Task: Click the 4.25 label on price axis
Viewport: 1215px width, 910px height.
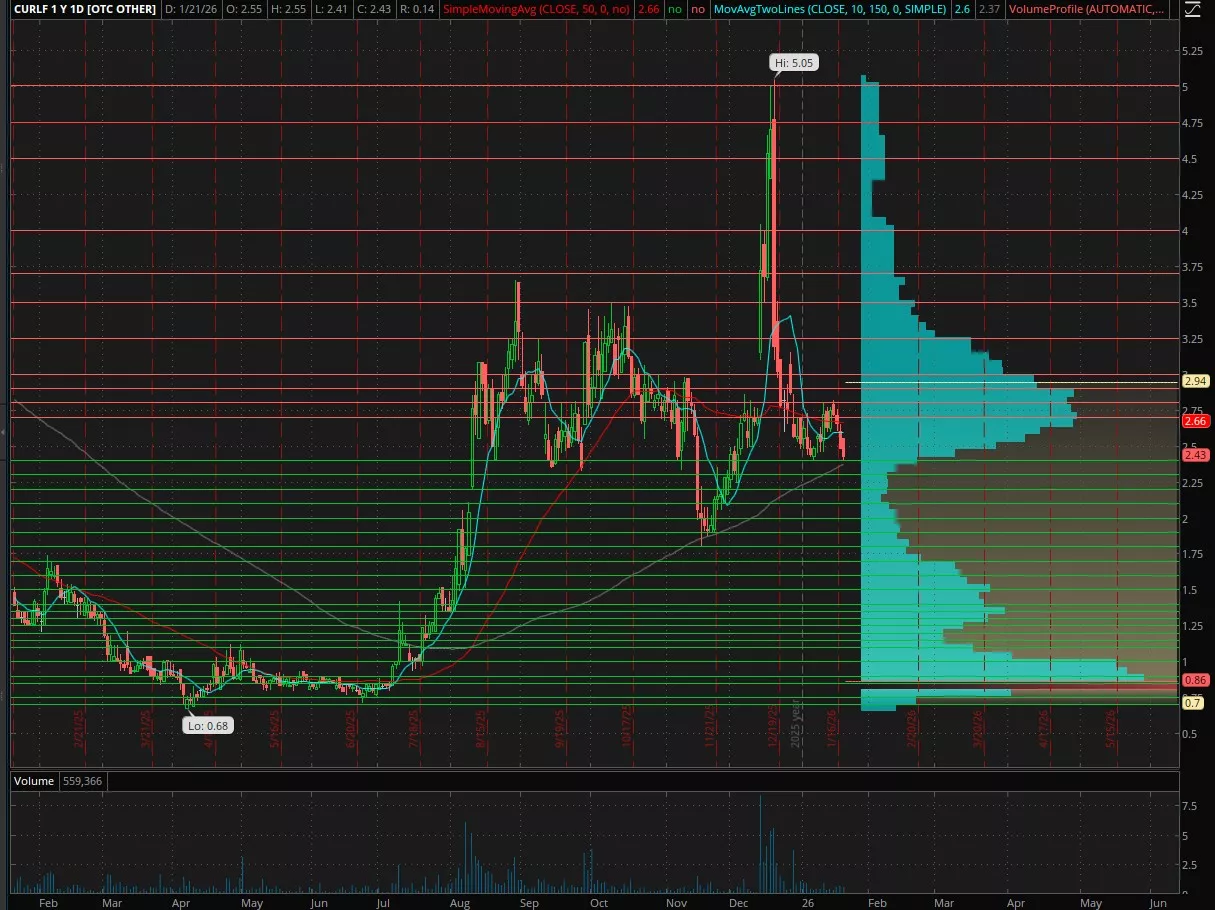Action: tap(1192, 195)
